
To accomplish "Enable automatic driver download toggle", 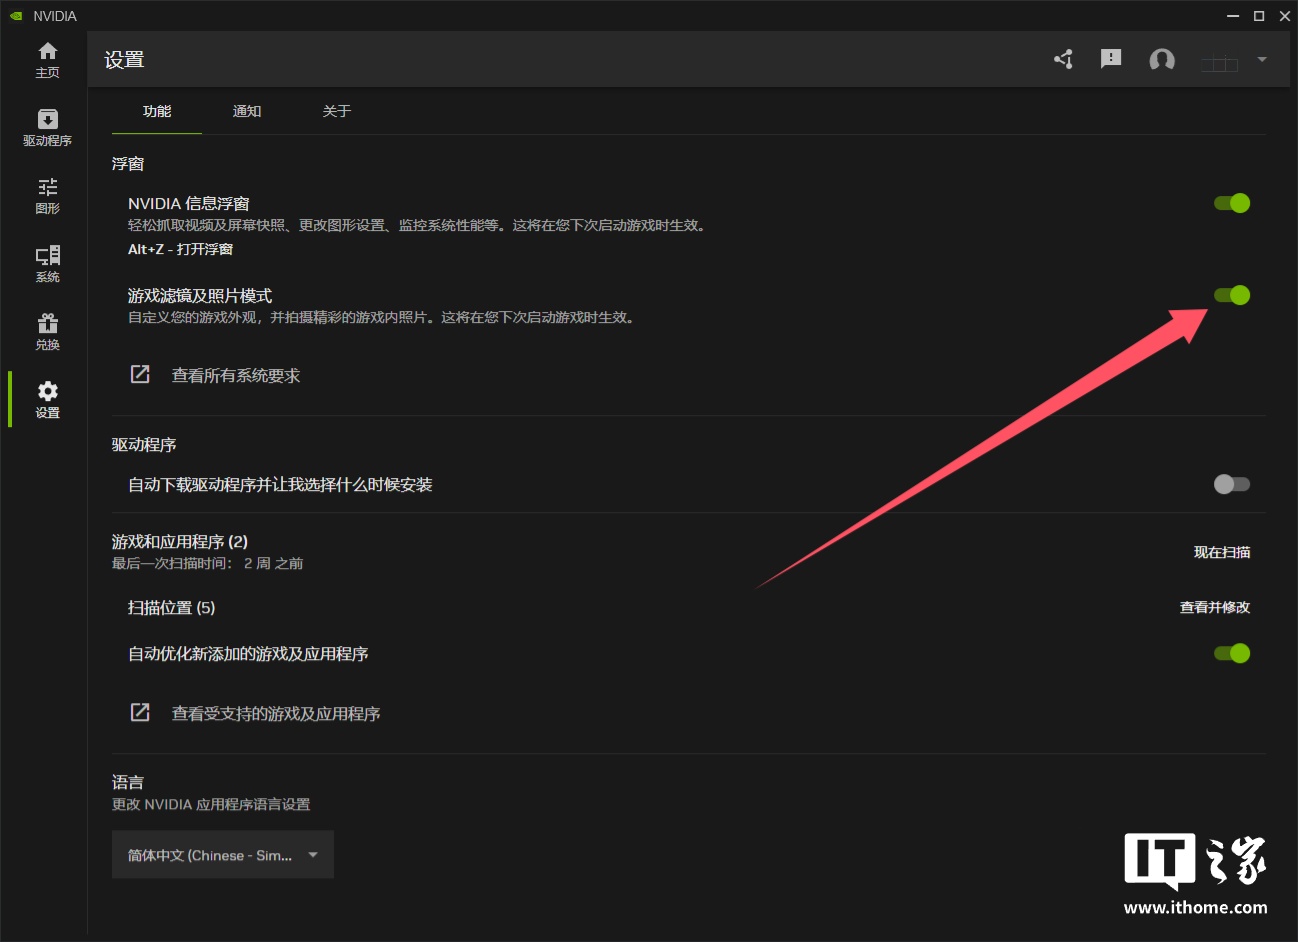I will tap(1232, 484).
